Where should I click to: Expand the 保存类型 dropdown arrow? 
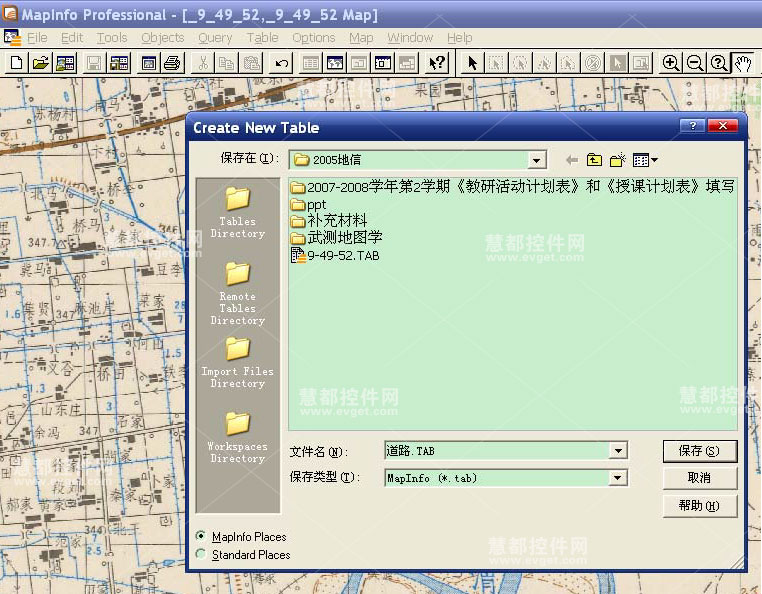click(617, 478)
